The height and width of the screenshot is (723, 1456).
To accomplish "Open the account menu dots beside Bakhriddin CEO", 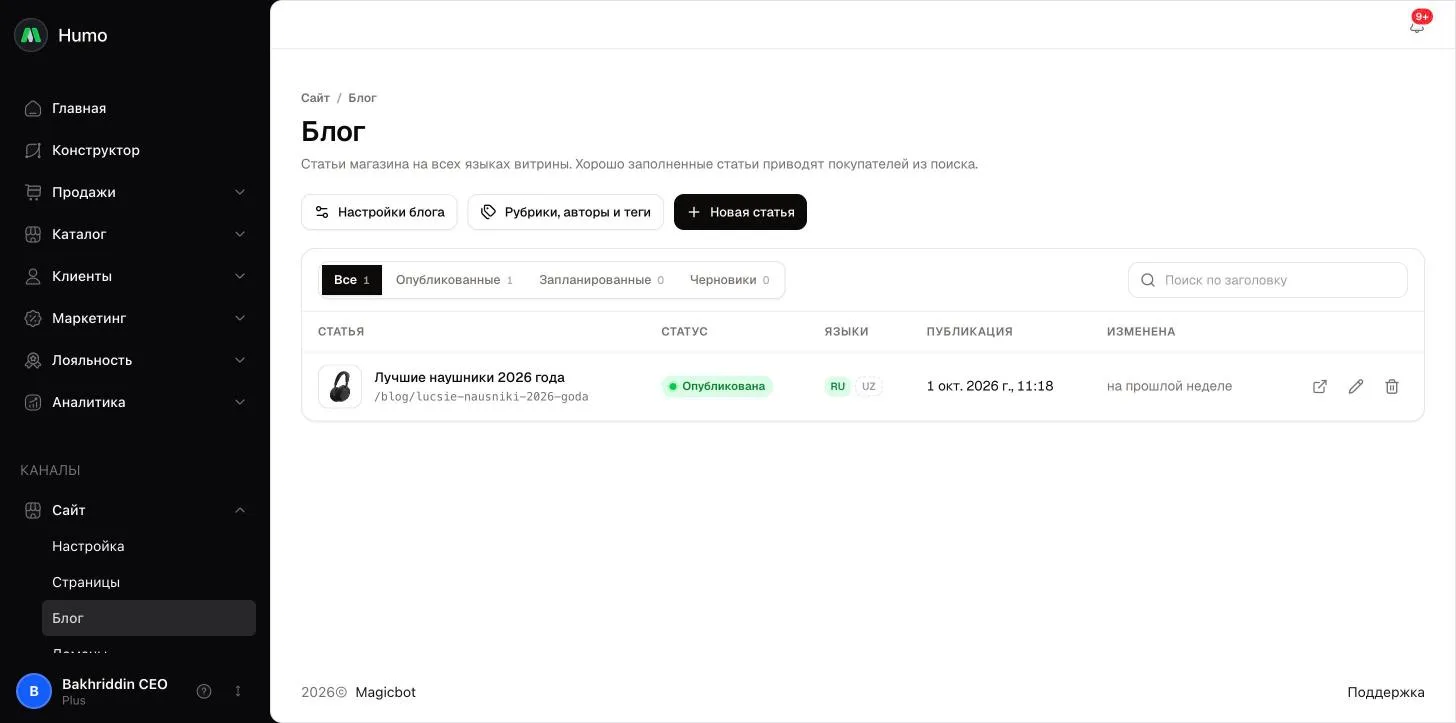I will point(238,691).
